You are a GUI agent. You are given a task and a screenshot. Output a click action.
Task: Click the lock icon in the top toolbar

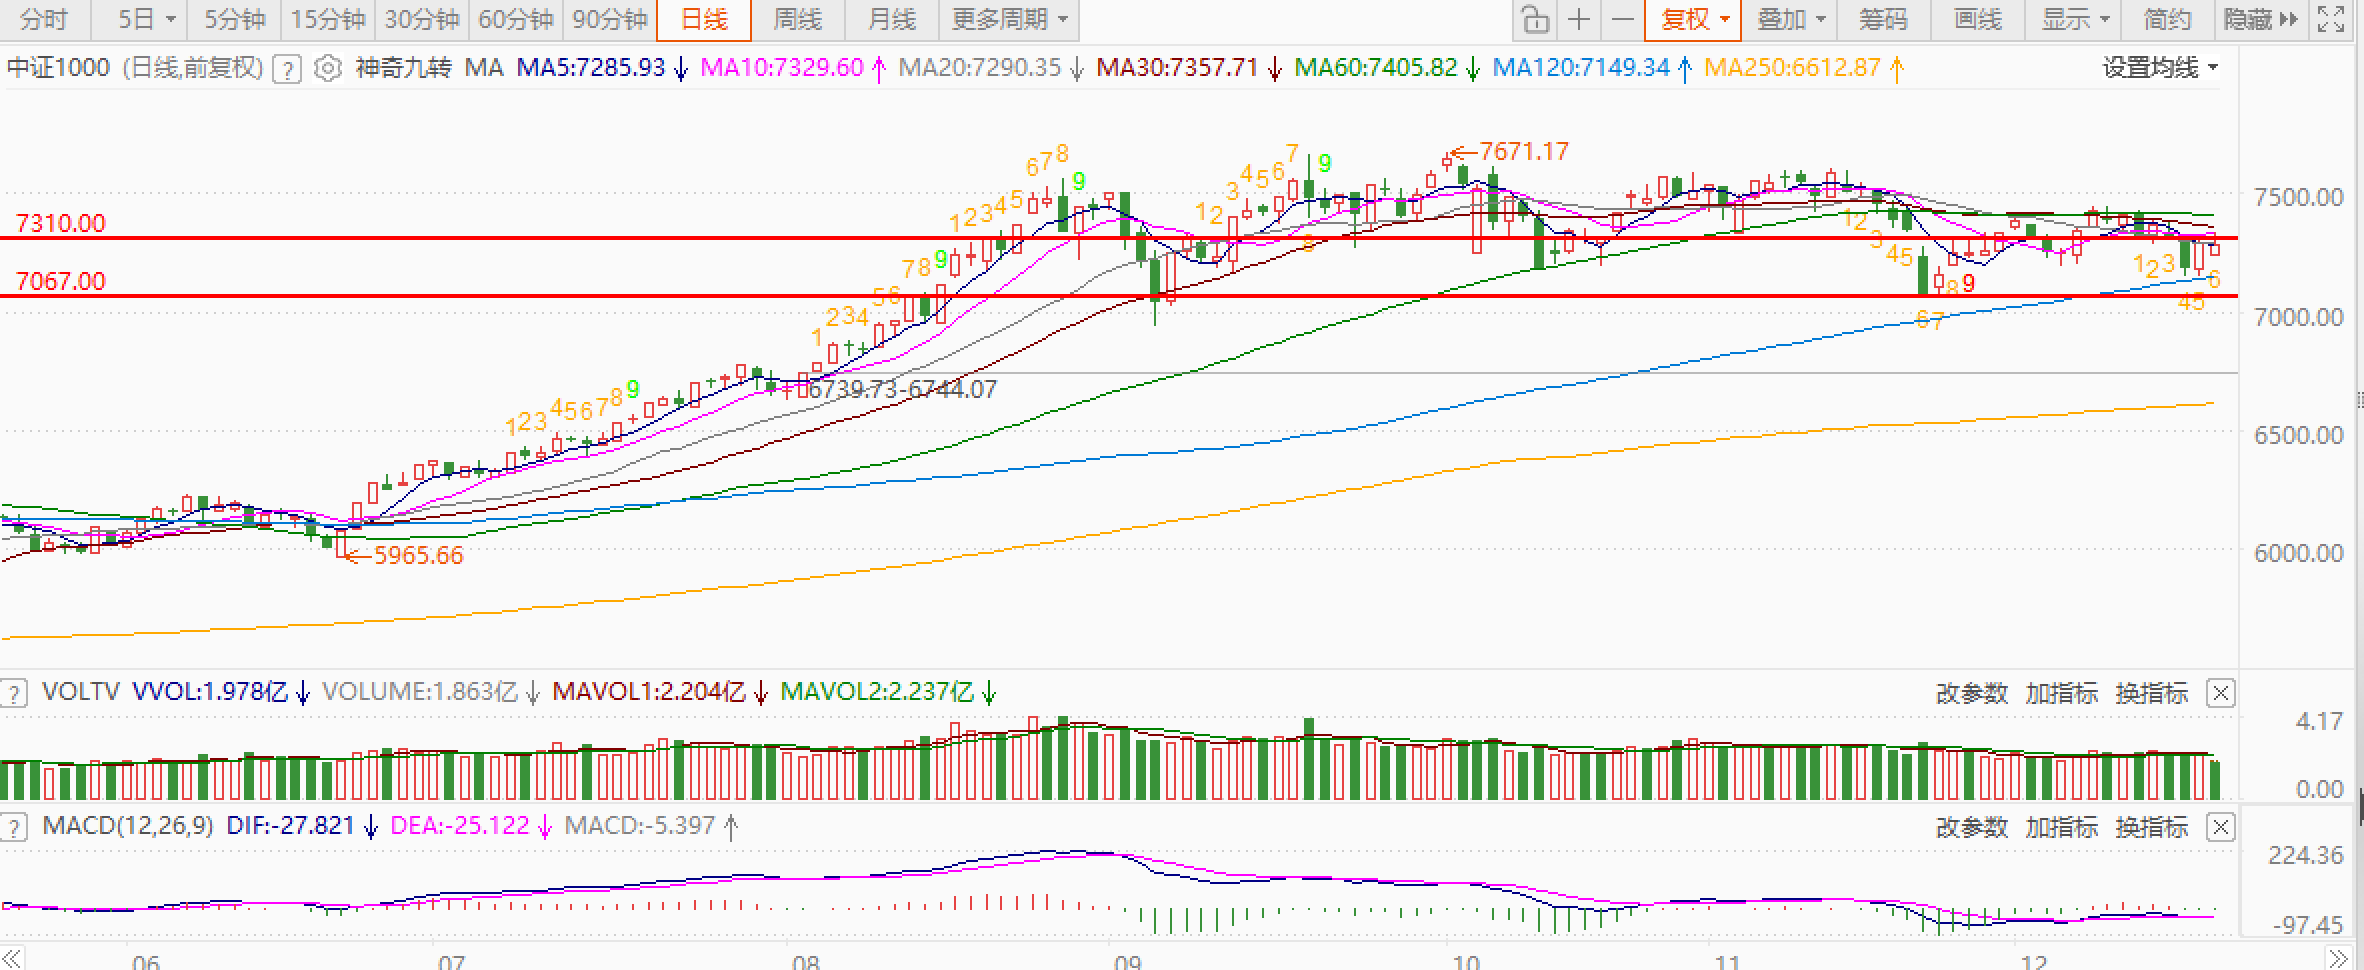(1534, 20)
